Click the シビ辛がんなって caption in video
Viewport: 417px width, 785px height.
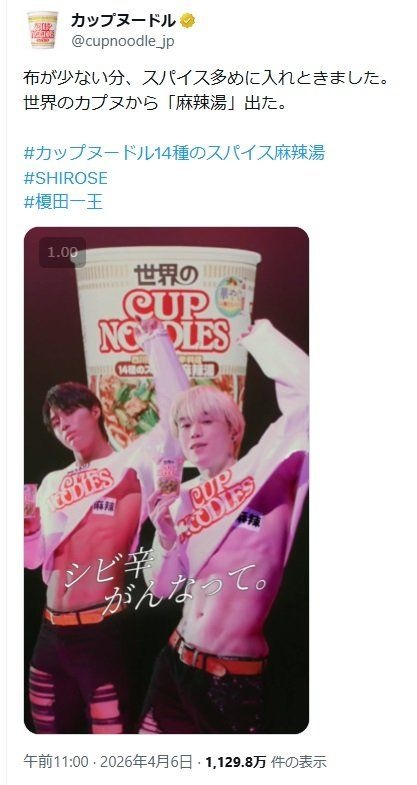click(165, 583)
